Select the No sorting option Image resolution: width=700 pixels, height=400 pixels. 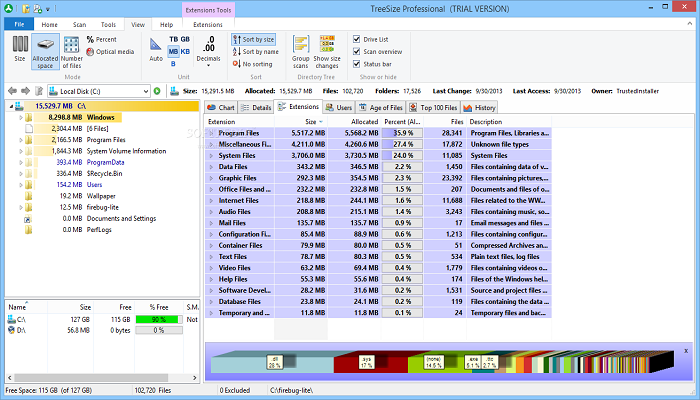(252, 64)
